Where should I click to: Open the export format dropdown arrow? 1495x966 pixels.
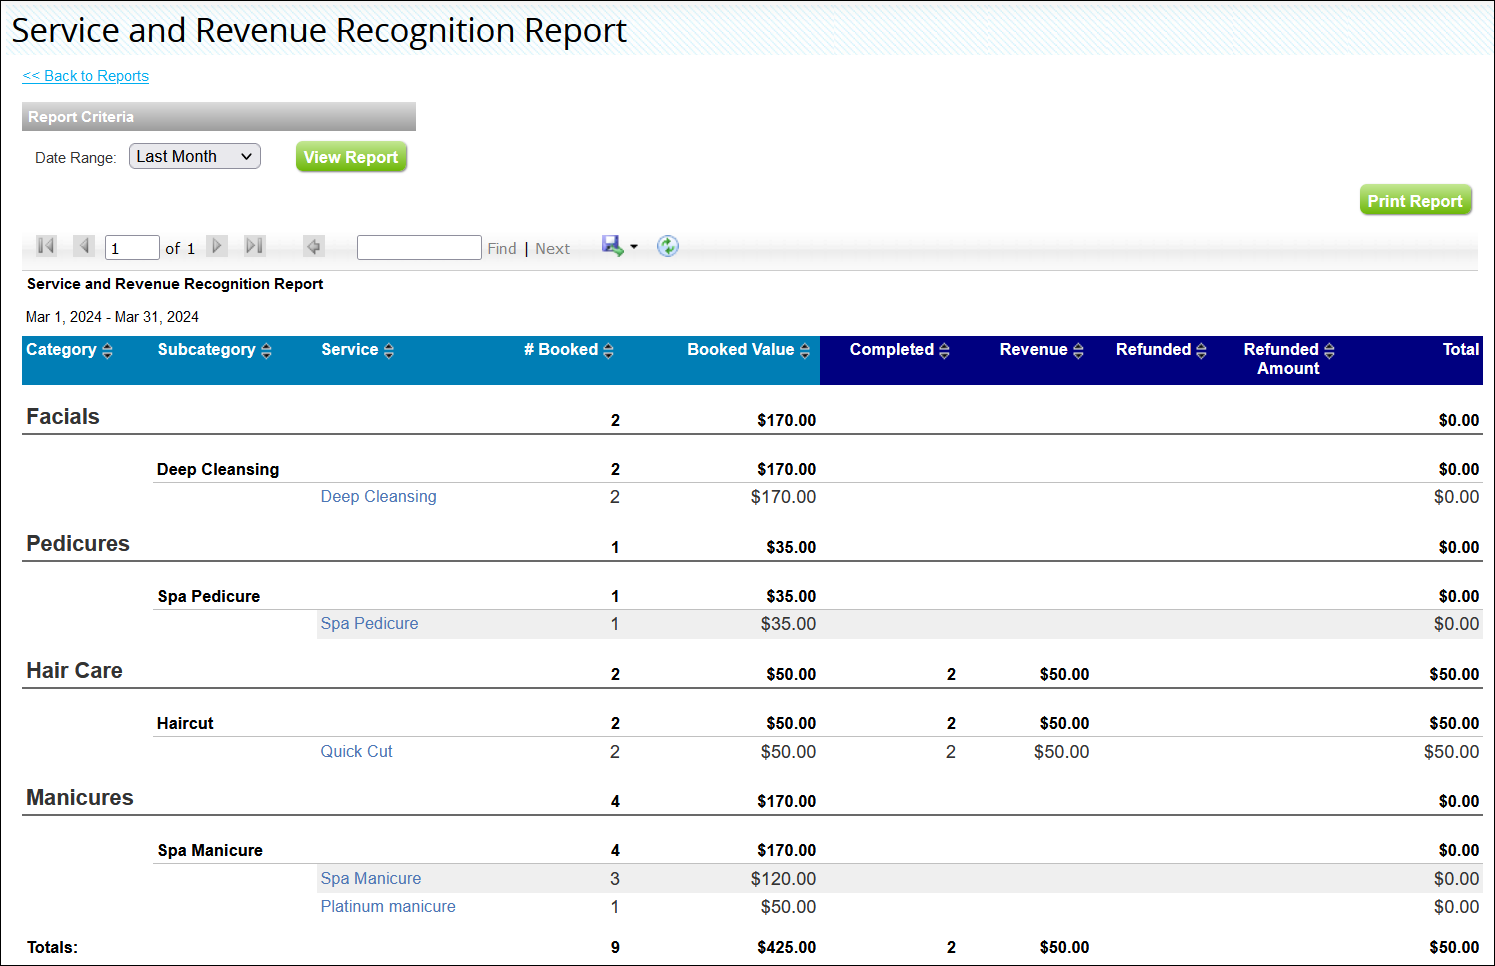(634, 247)
